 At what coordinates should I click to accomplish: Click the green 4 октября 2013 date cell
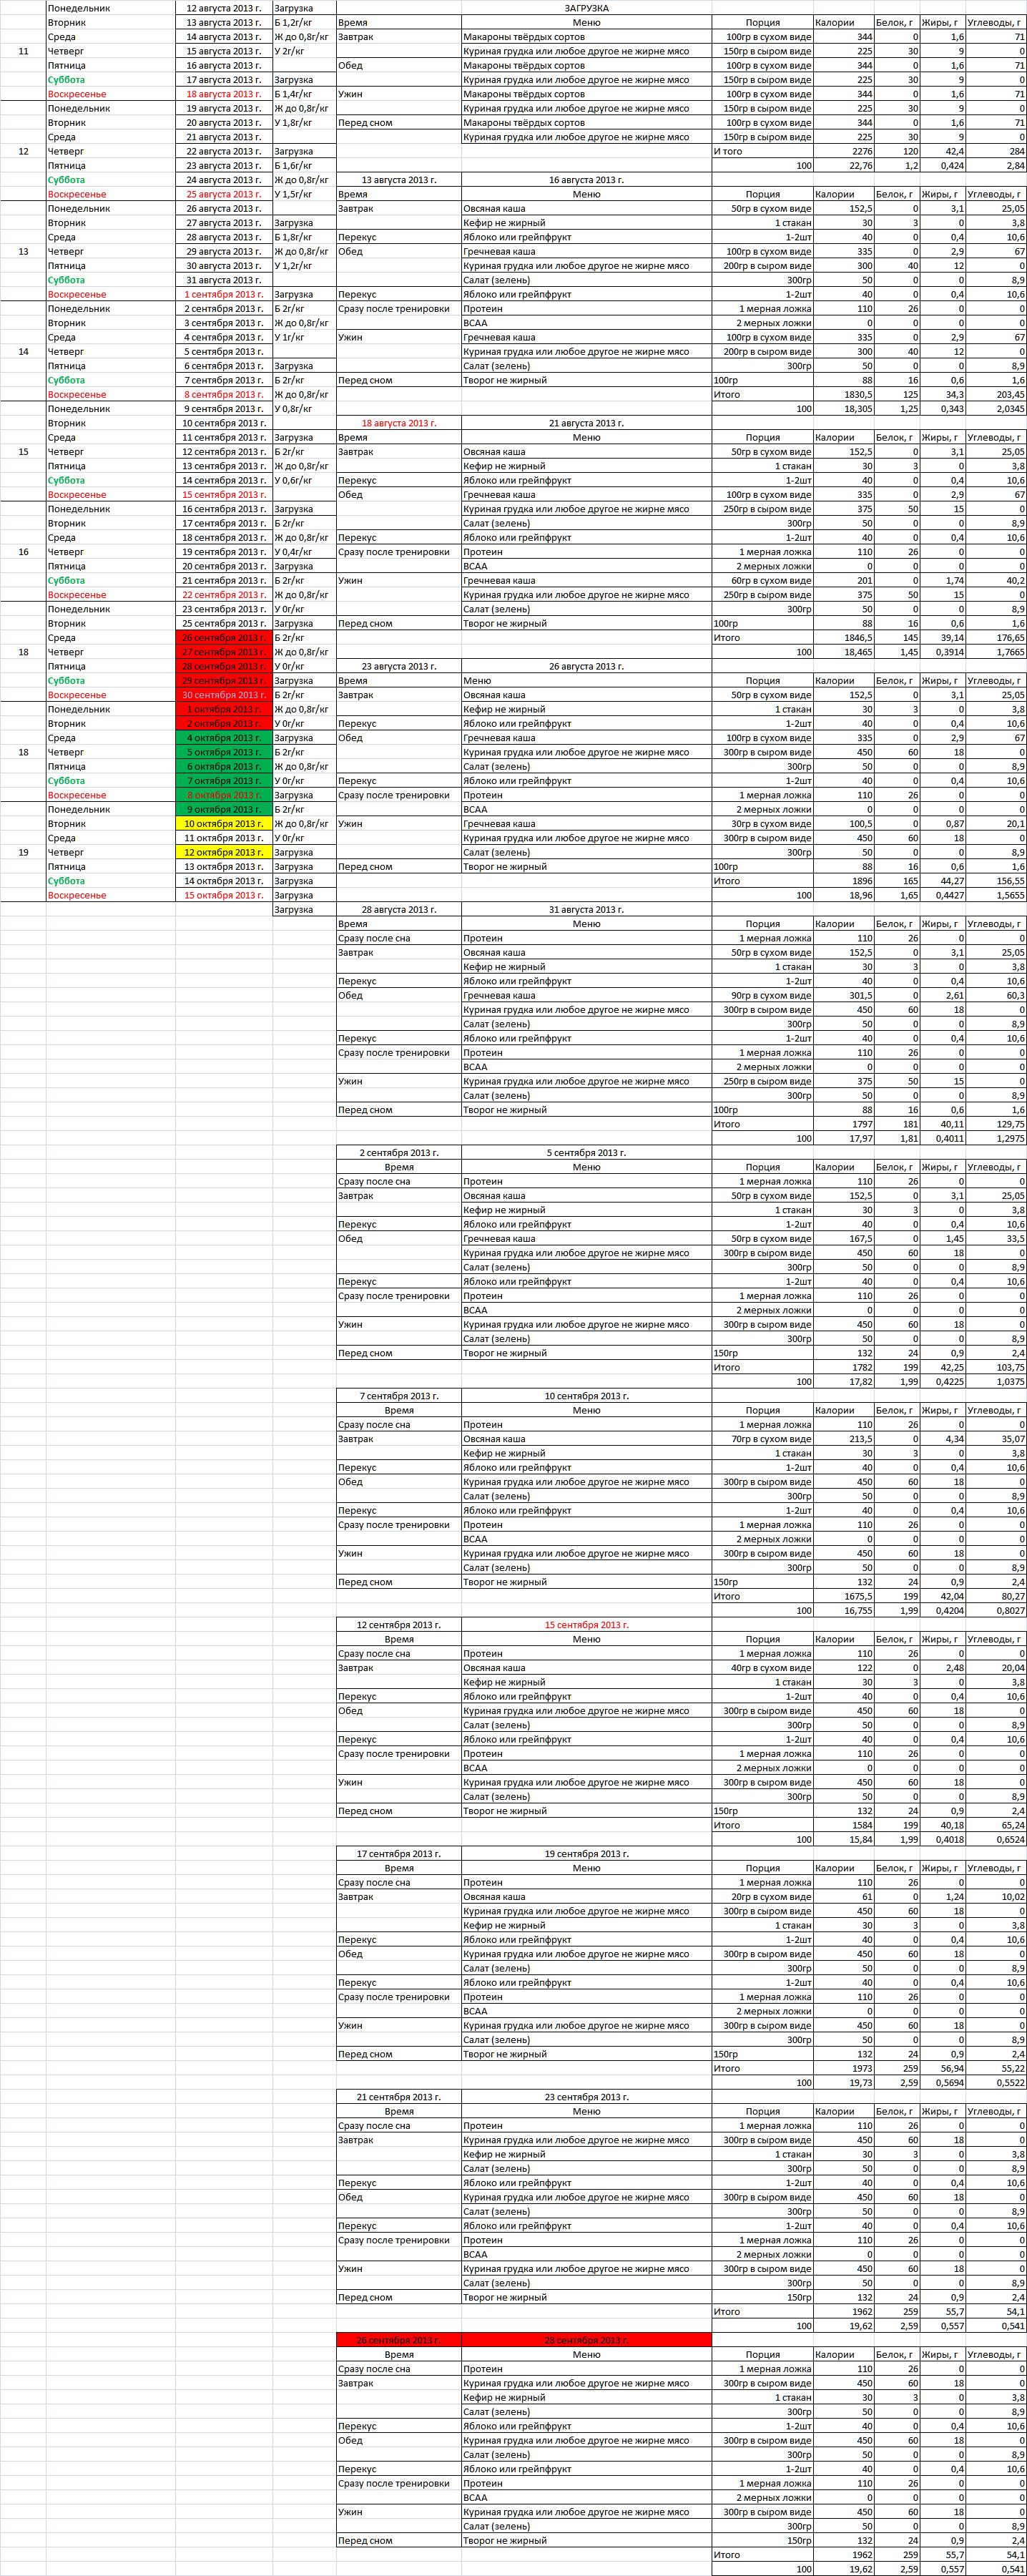(x=224, y=738)
